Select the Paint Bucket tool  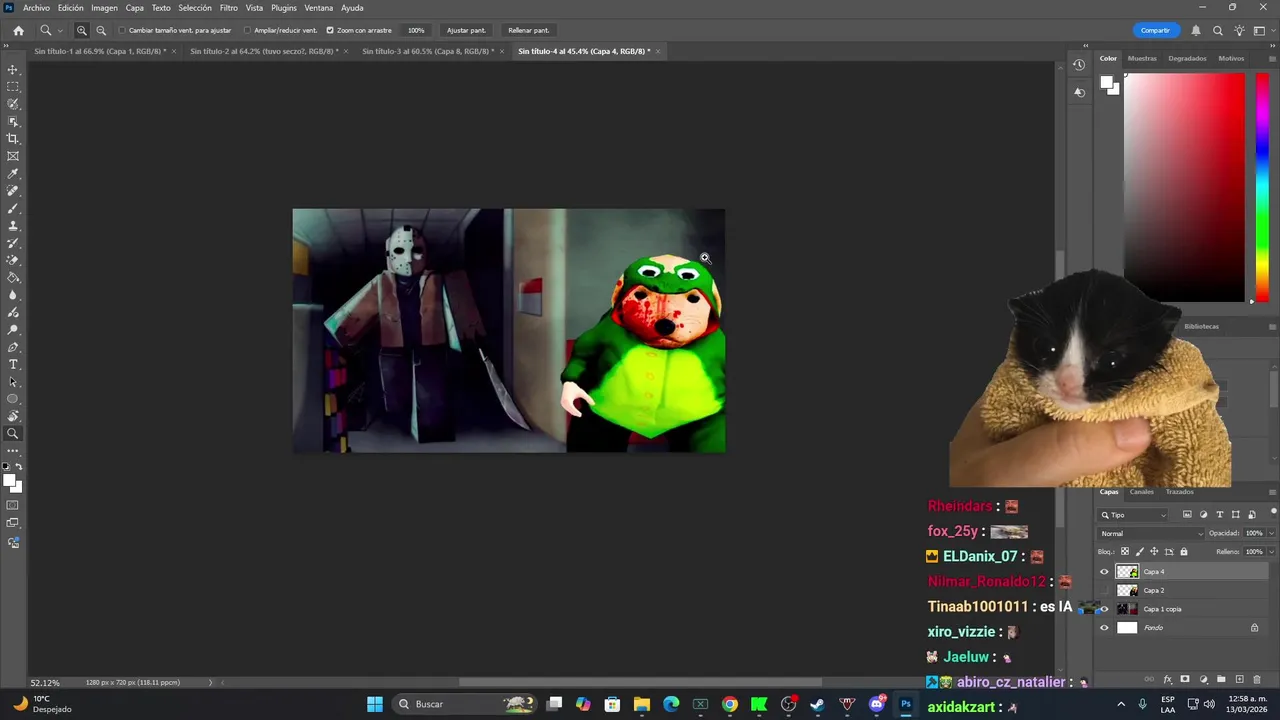[13, 278]
